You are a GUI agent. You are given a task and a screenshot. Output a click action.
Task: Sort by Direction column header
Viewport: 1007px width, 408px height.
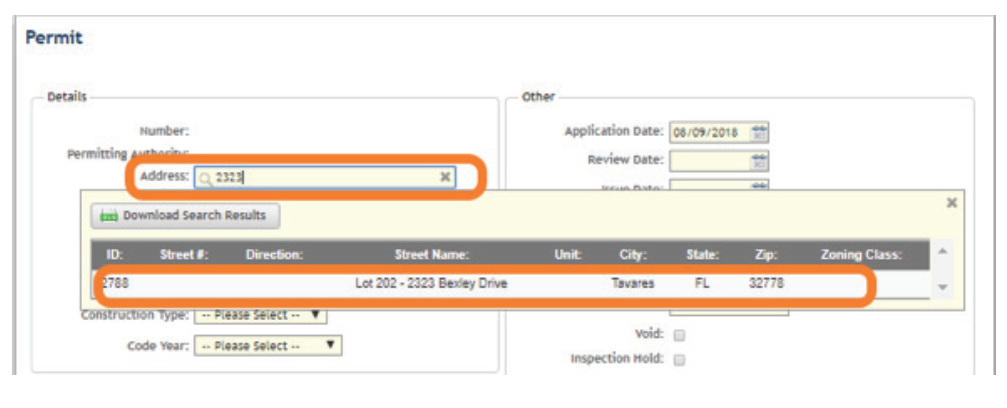[x=274, y=255]
